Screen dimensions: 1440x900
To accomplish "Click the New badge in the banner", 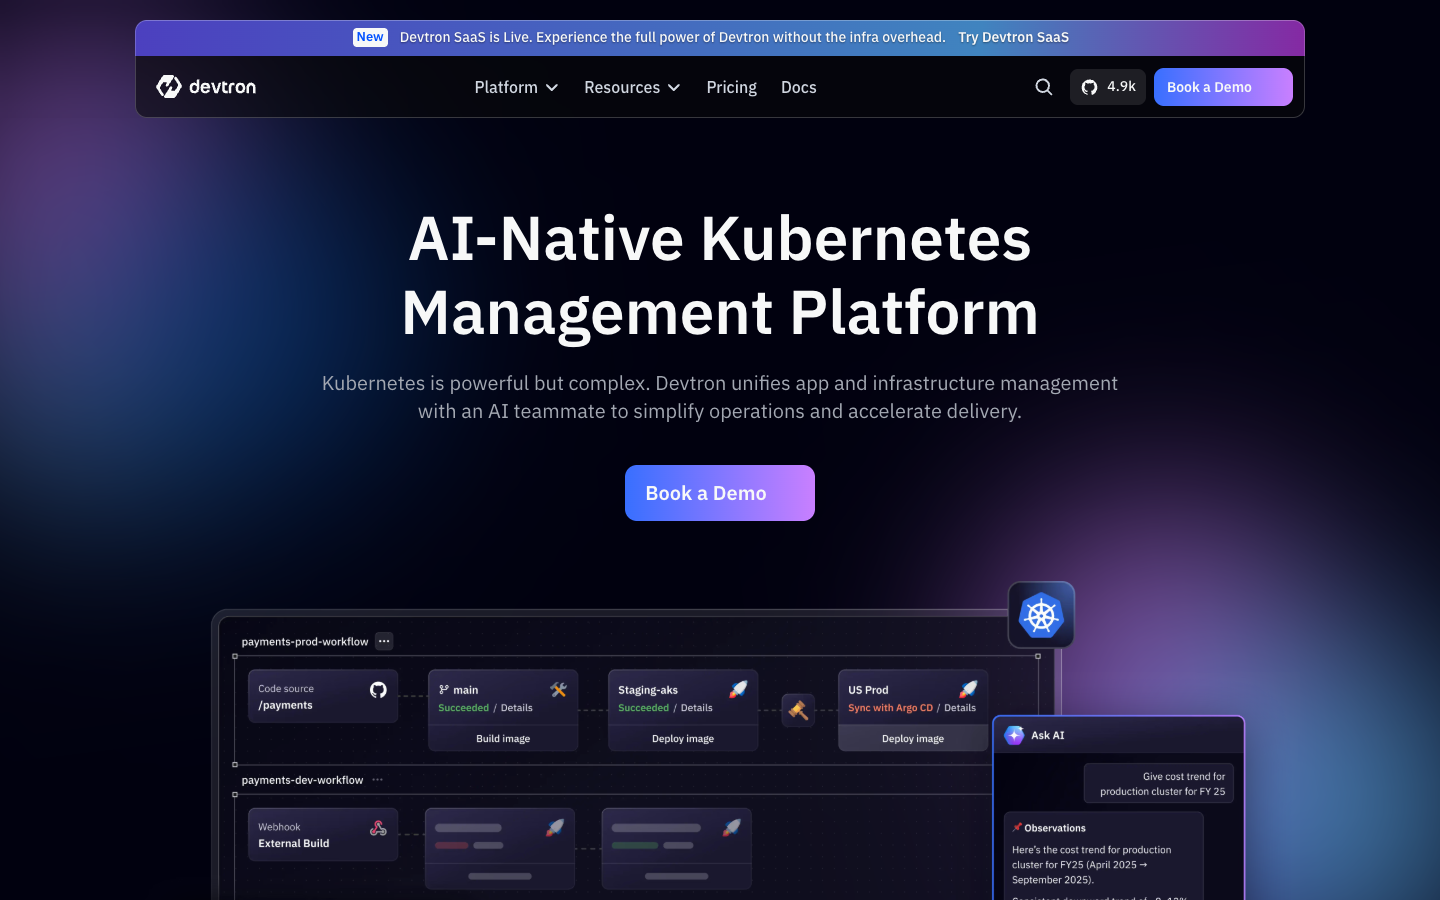I will (x=370, y=37).
